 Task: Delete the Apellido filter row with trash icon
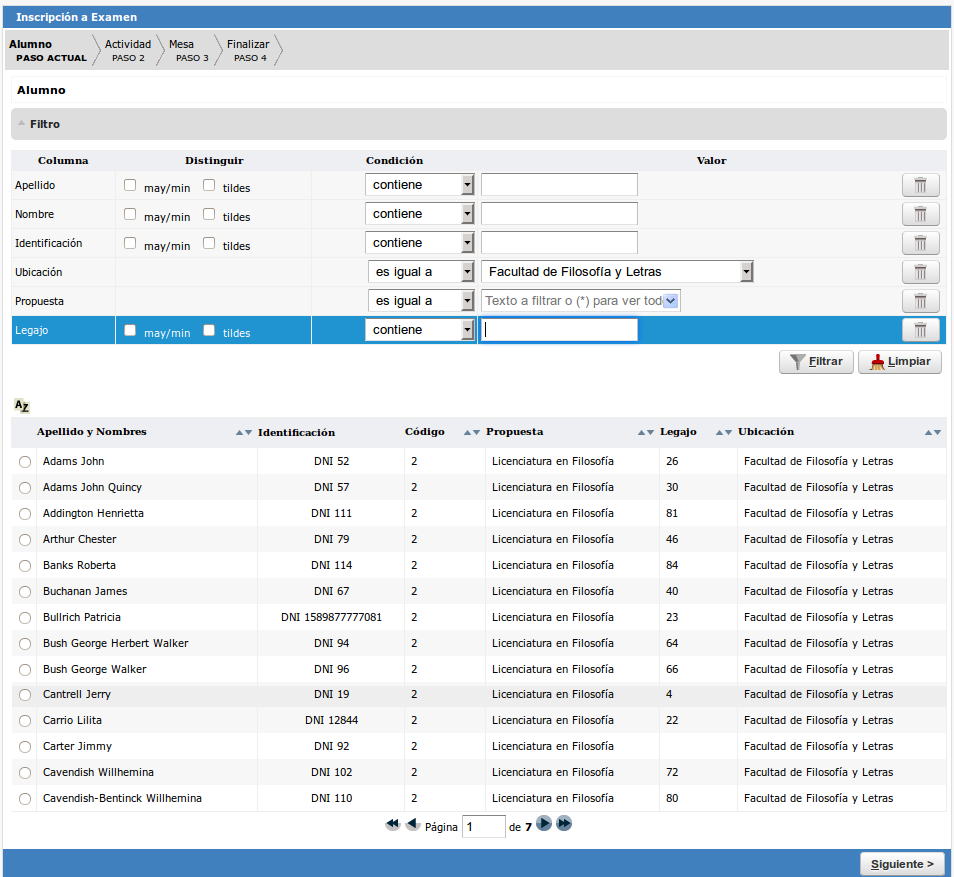tap(920, 185)
